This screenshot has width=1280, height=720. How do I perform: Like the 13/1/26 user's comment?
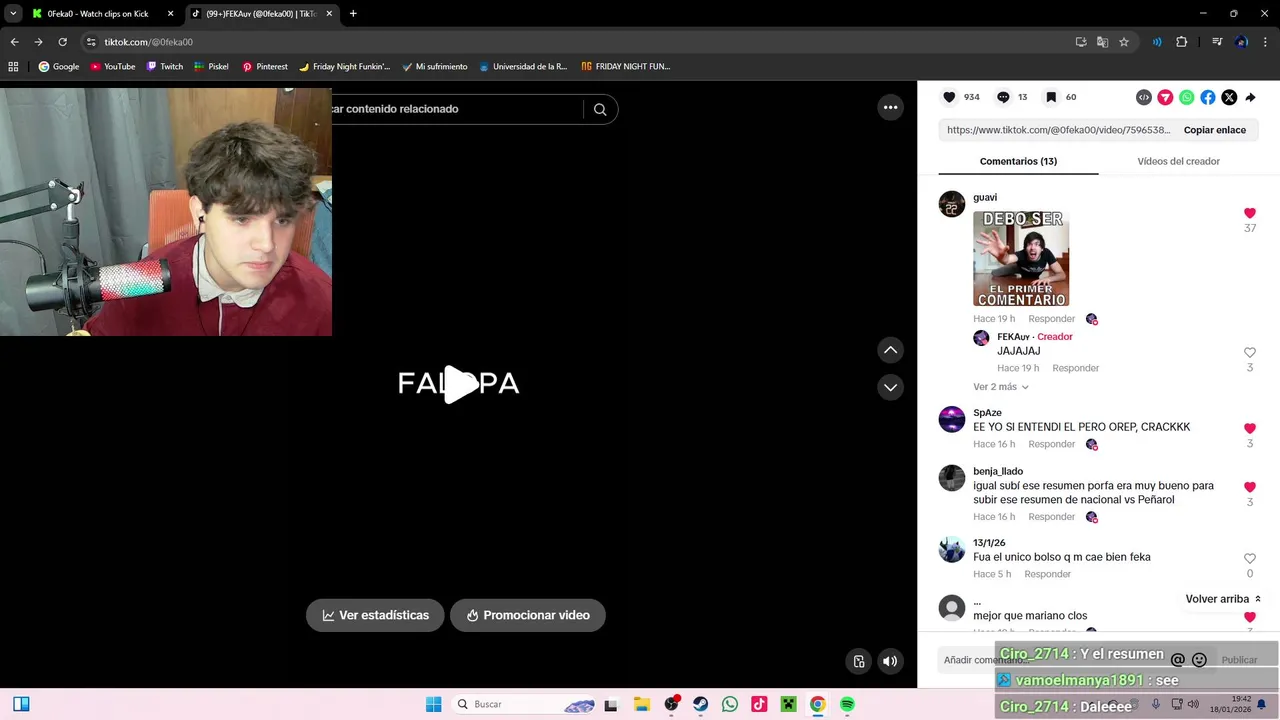click(1250, 559)
